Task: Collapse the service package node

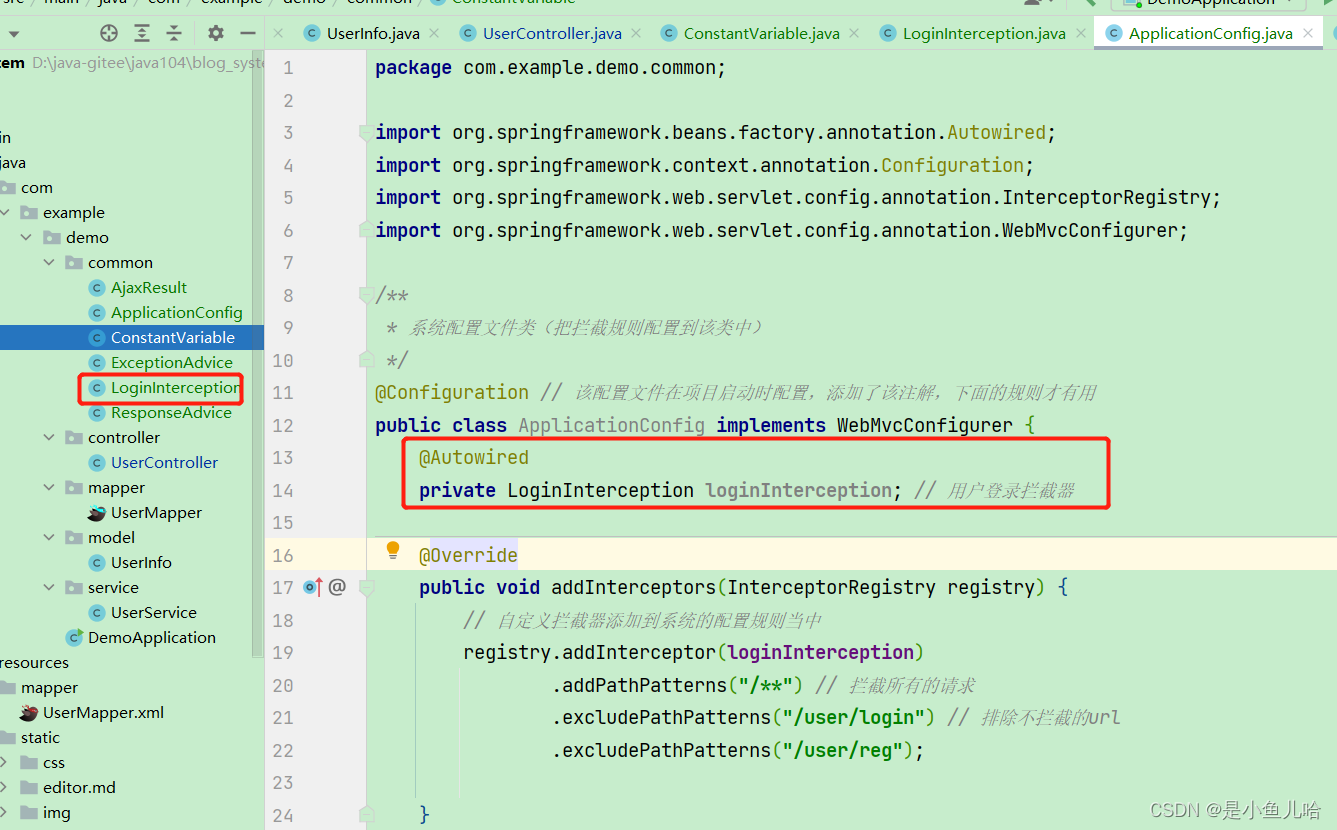Action: [x=50, y=587]
